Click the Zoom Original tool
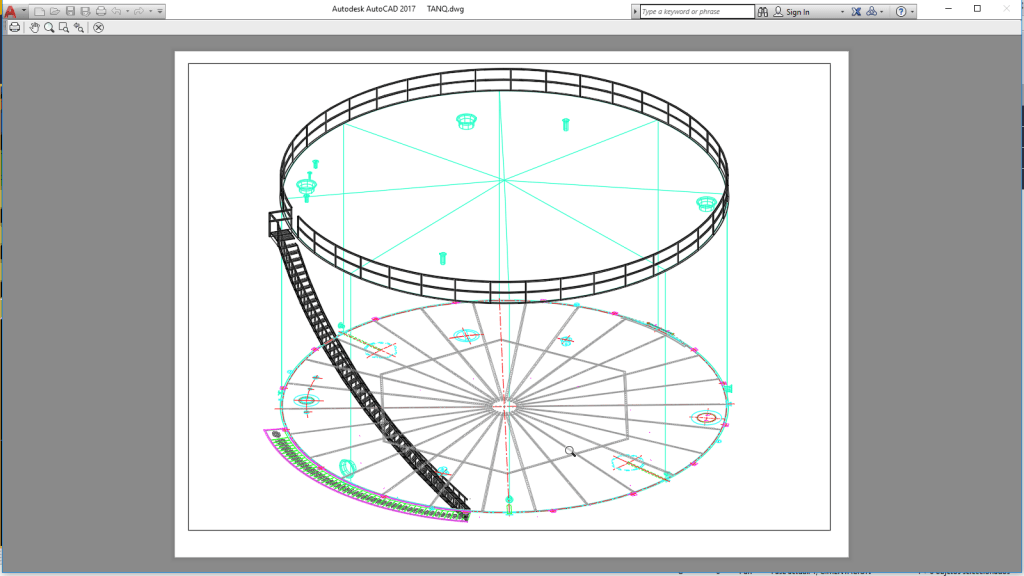1024x576 pixels. tap(79, 27)
